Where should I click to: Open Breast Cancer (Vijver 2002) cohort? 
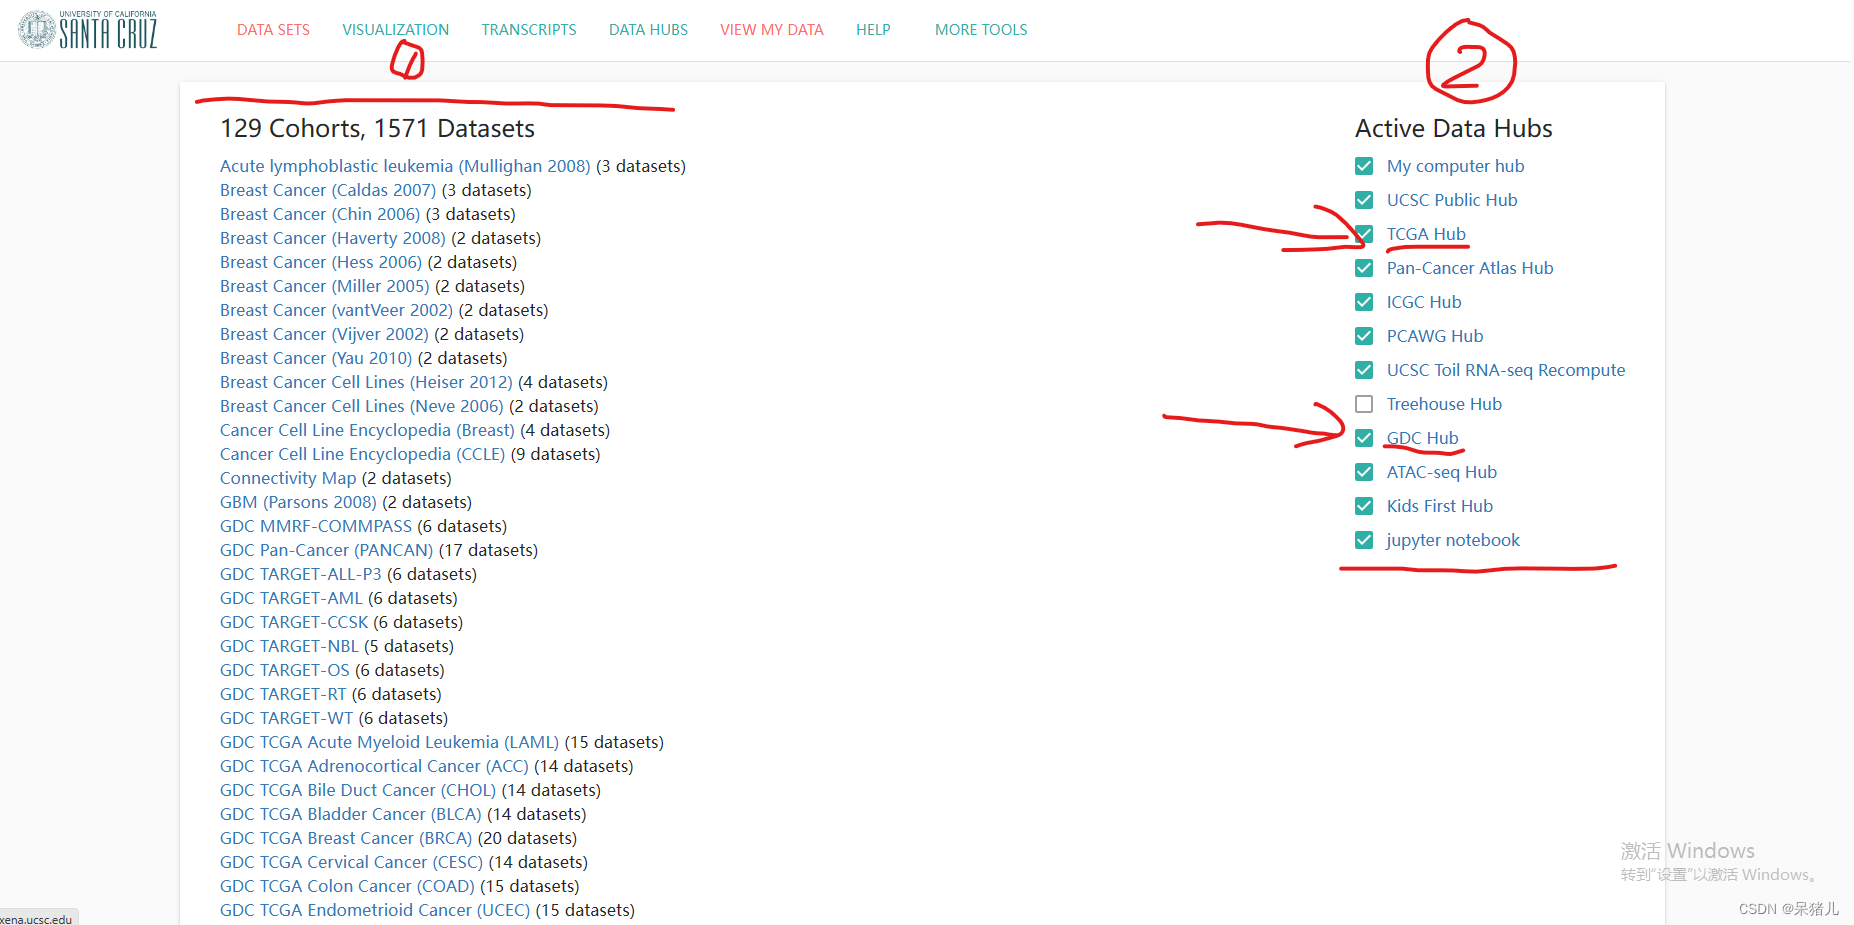[x=324, y=334]
